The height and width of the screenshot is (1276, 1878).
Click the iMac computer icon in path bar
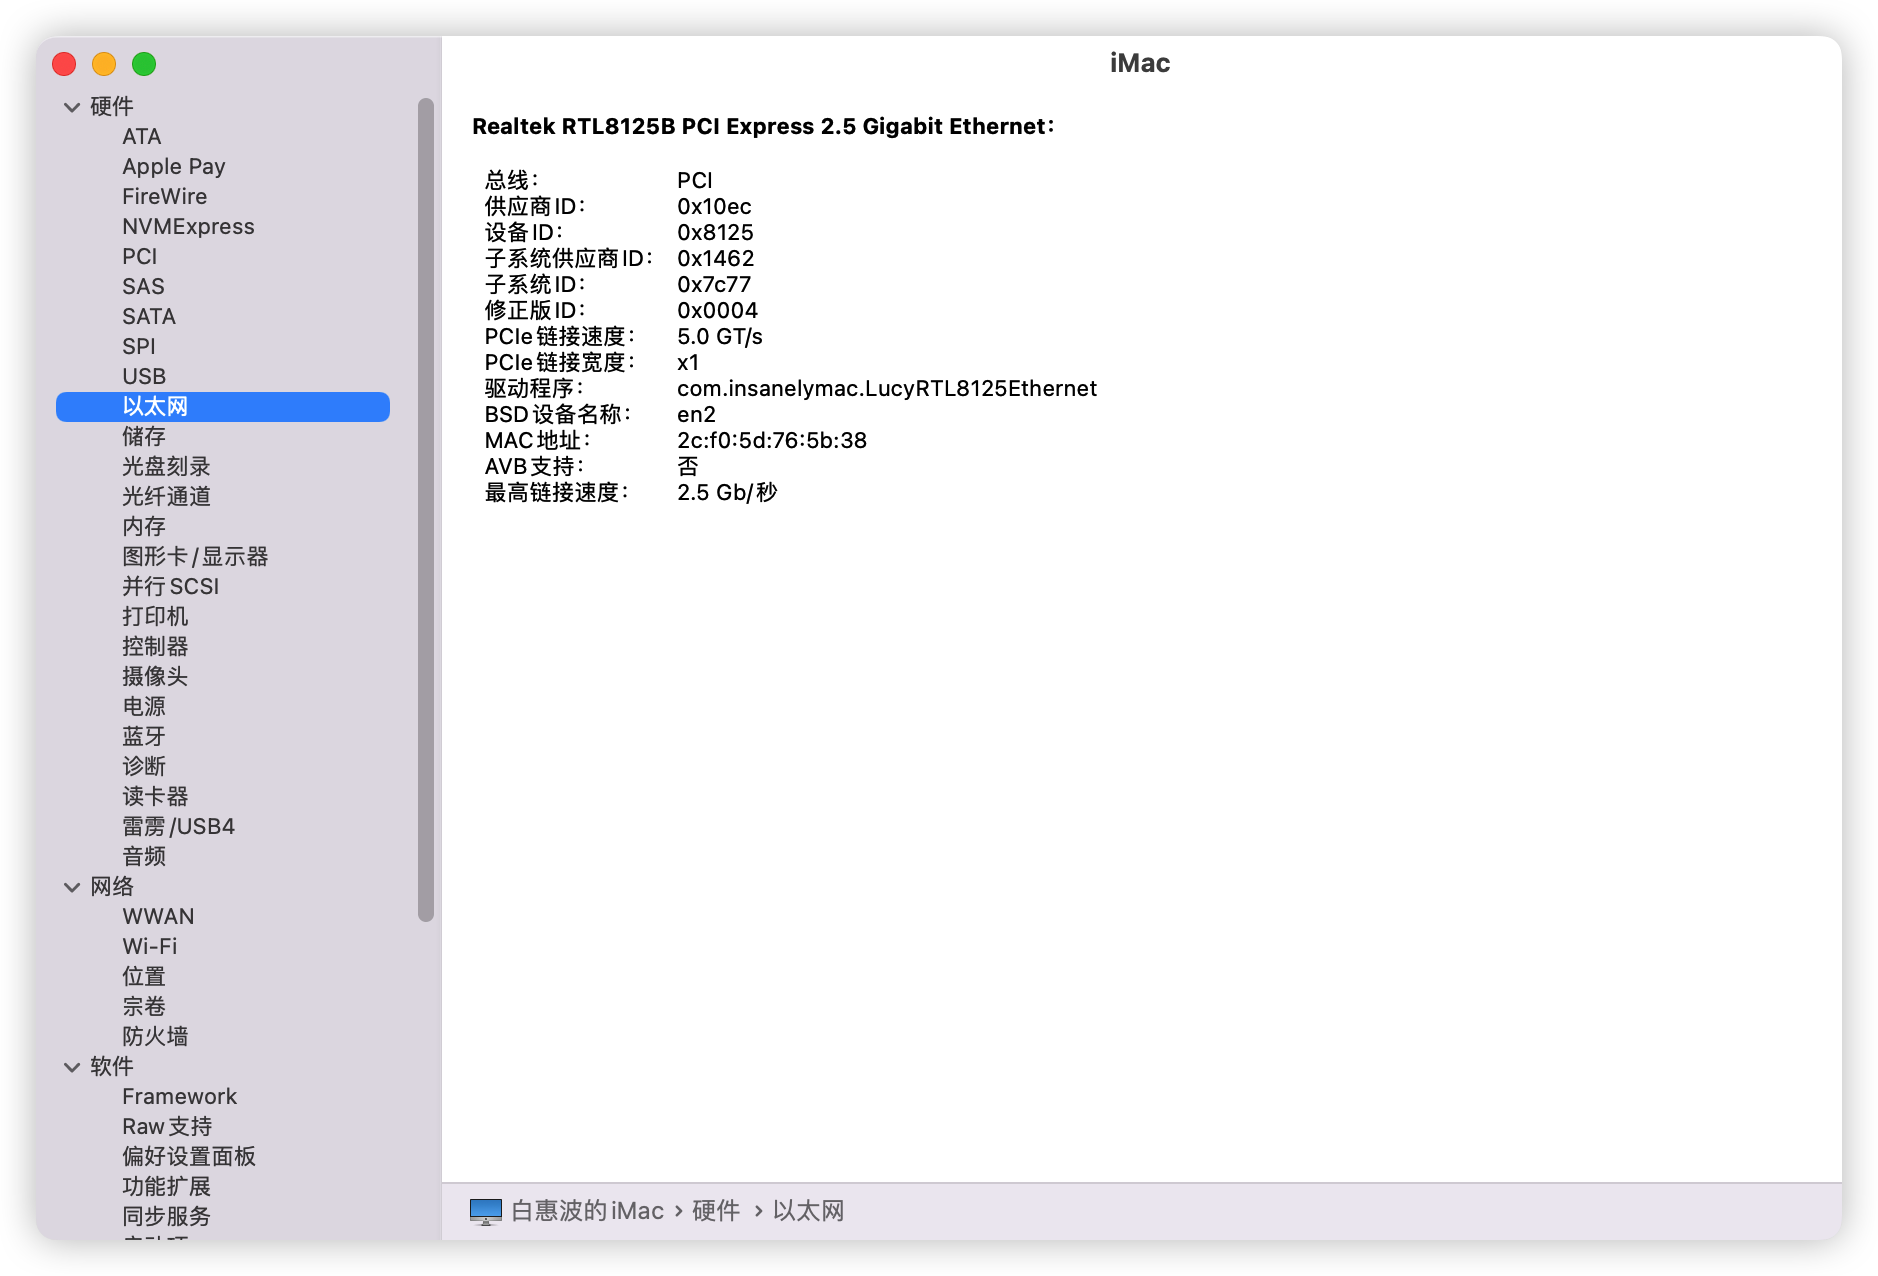(x=486, y=1211)
